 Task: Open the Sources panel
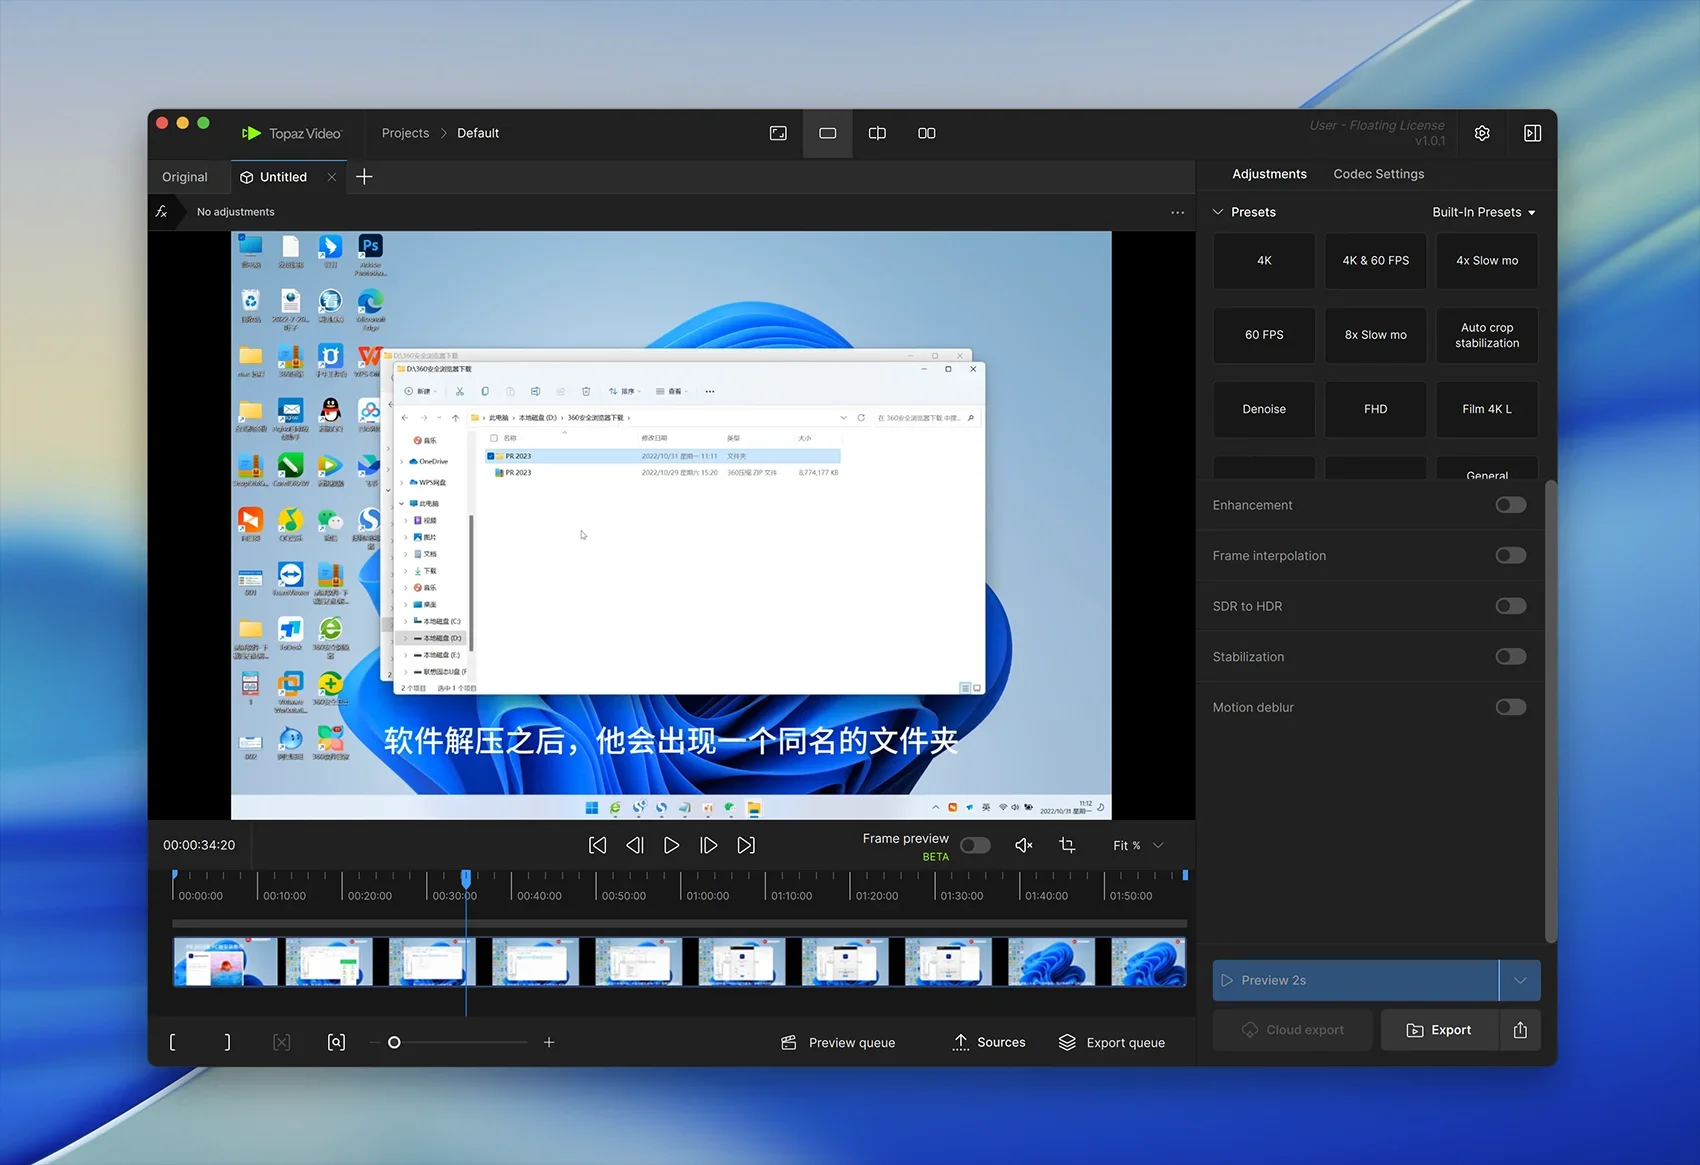(x=989, y=1042)
